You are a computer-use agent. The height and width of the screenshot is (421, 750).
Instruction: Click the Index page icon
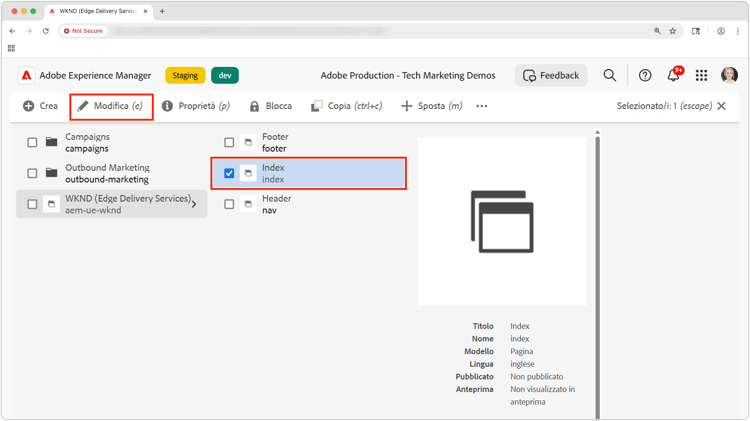[x=248, y=173]
